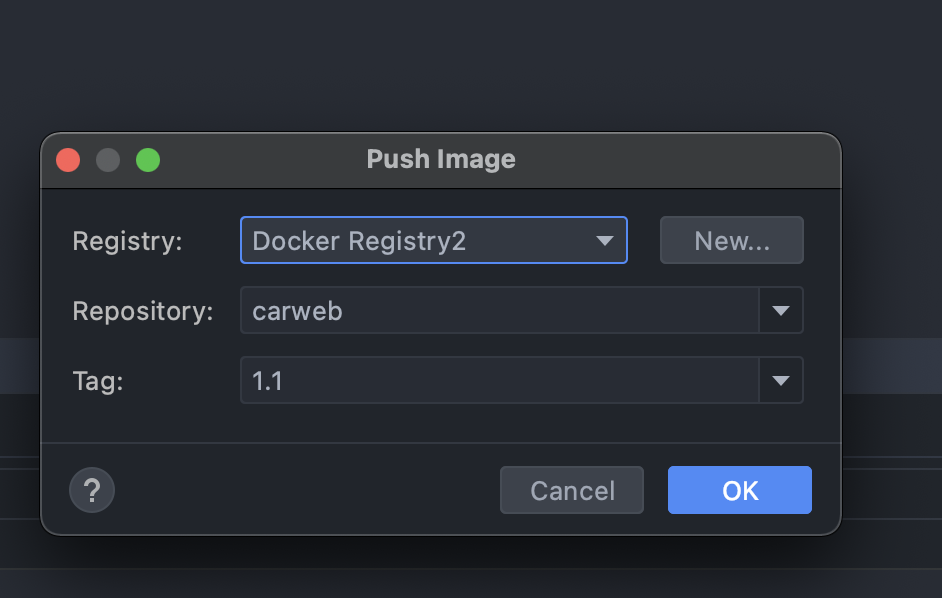Screen dimensions: 942x598
Task: Expand the Registry dropdown arrow
Action: (604, 241)
